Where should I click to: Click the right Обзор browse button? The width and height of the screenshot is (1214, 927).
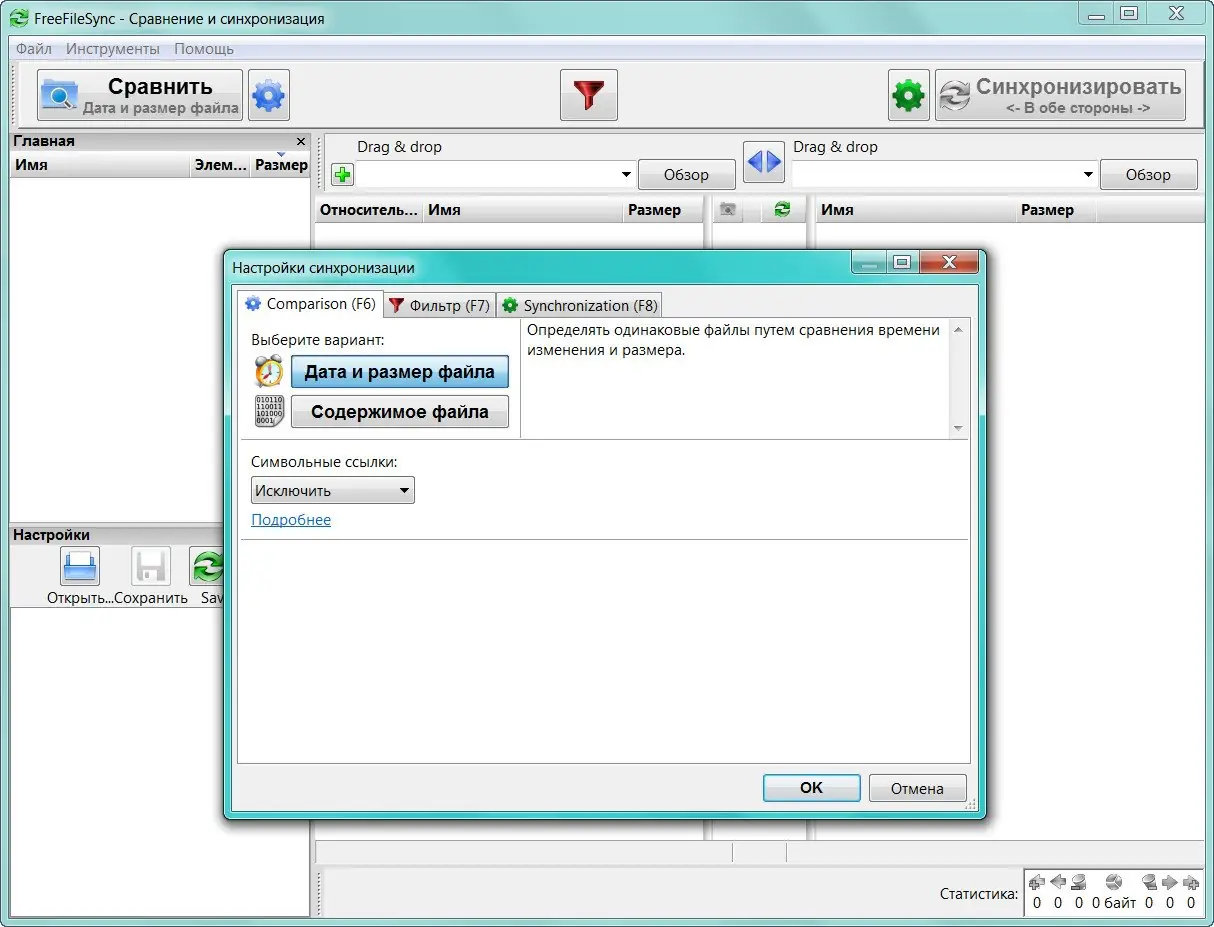click(1148, 175)
